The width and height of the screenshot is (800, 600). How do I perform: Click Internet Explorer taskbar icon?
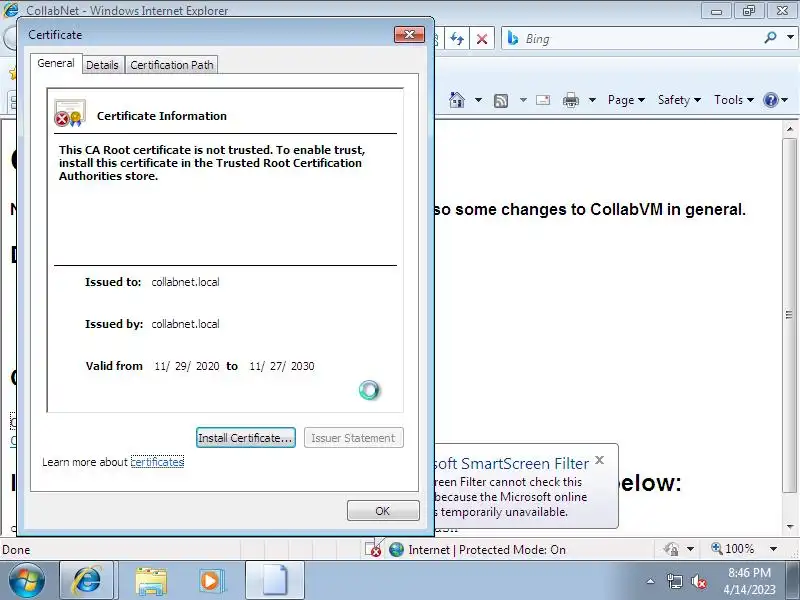[x=88, y=580]
